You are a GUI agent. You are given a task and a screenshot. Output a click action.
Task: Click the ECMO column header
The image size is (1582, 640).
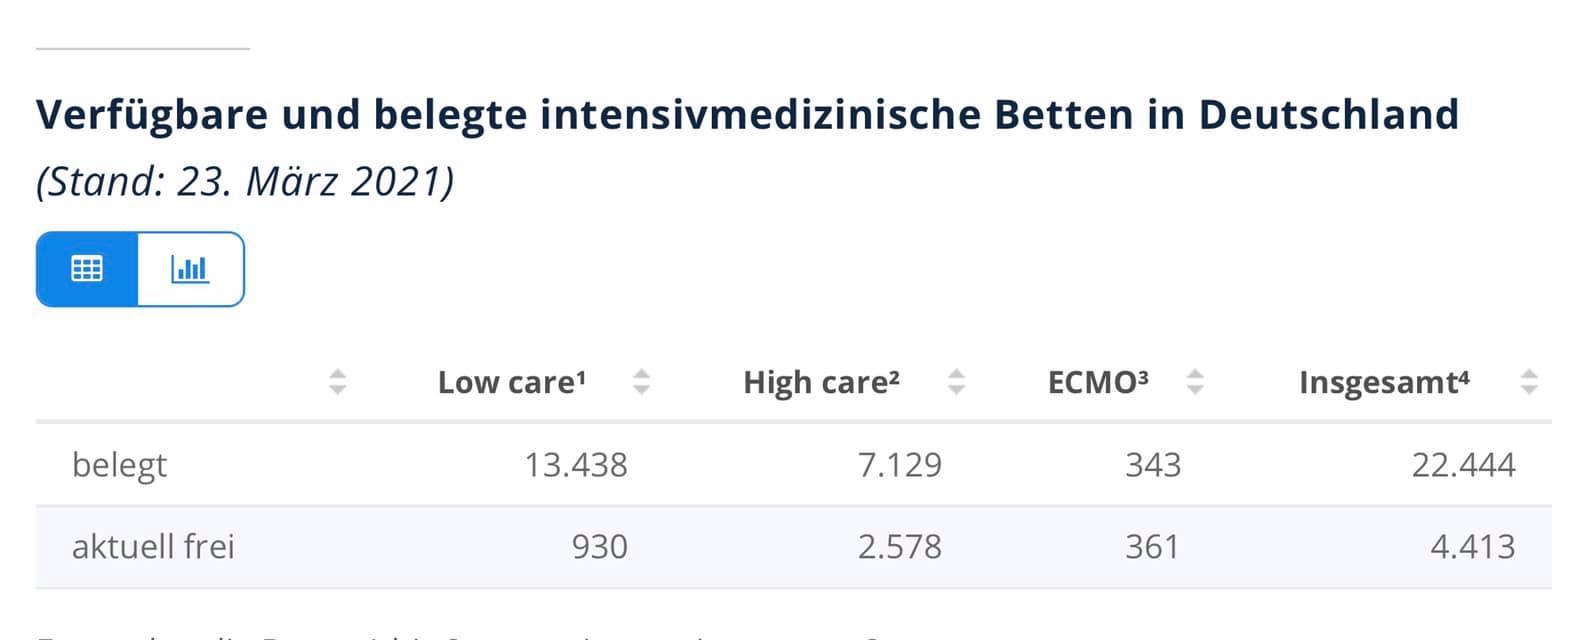(x=1098, y=382)
